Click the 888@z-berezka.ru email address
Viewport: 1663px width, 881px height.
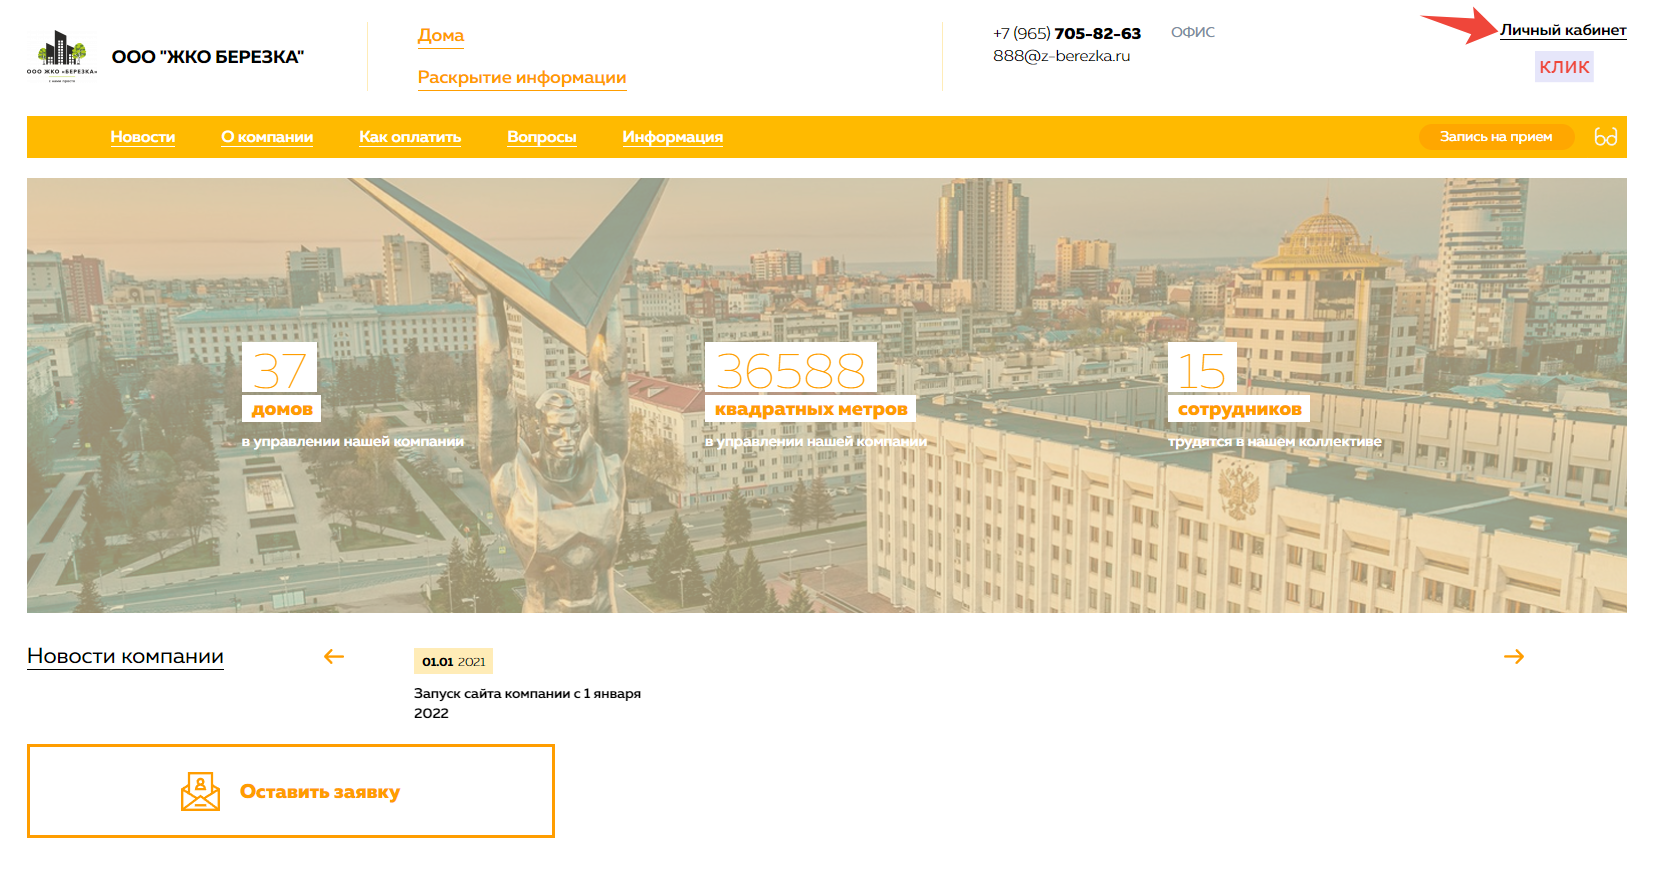[x=1061, y=56]
